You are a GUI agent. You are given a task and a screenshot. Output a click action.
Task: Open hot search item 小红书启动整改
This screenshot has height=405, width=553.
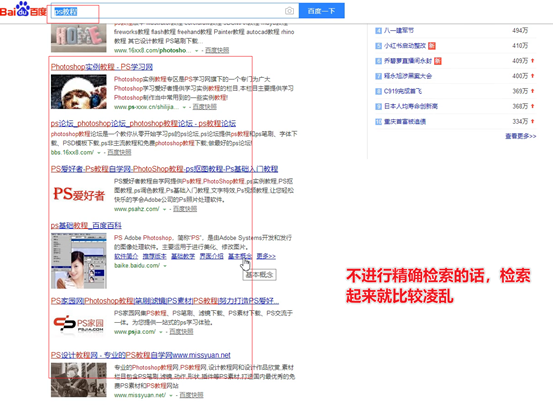point(405,46)
